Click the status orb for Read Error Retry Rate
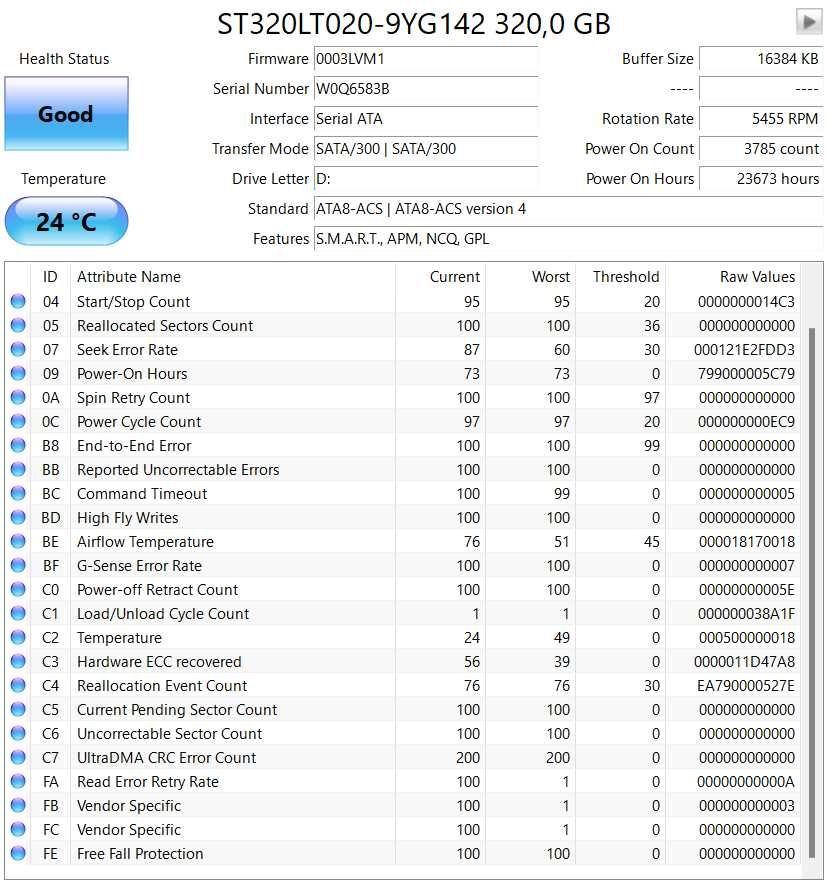This screenshot has height=882, width=828. pyautogui.click(x=18, y=781)
